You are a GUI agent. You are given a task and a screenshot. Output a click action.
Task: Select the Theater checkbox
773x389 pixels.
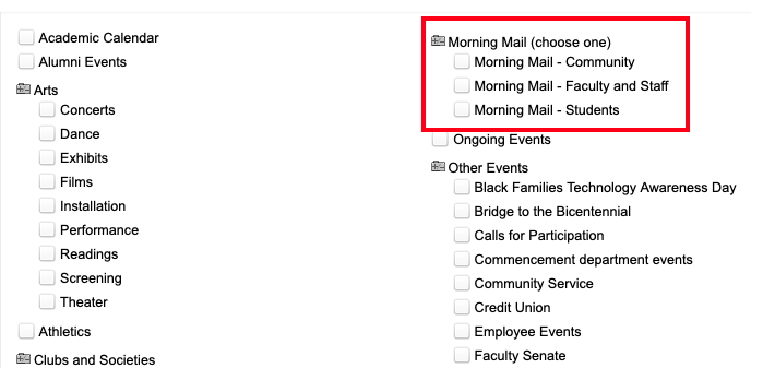click(x=47, y=302)
